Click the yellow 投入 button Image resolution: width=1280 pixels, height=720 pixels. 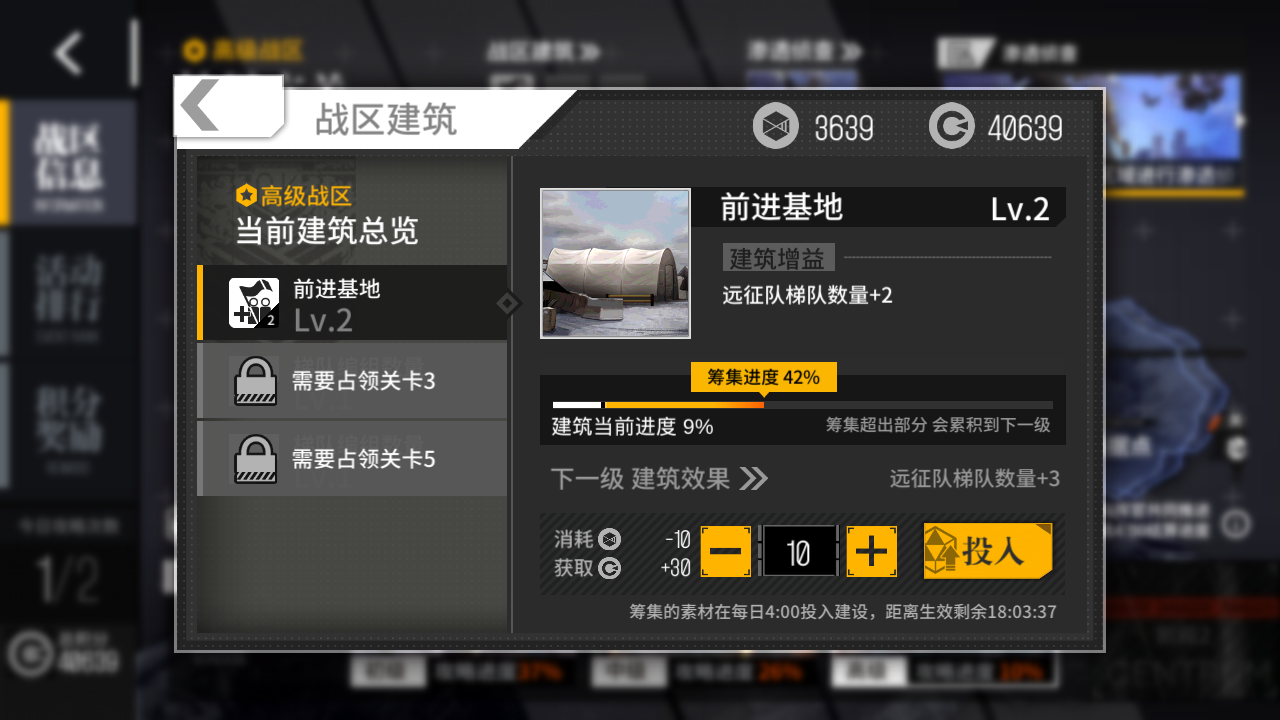click(988, 551)
